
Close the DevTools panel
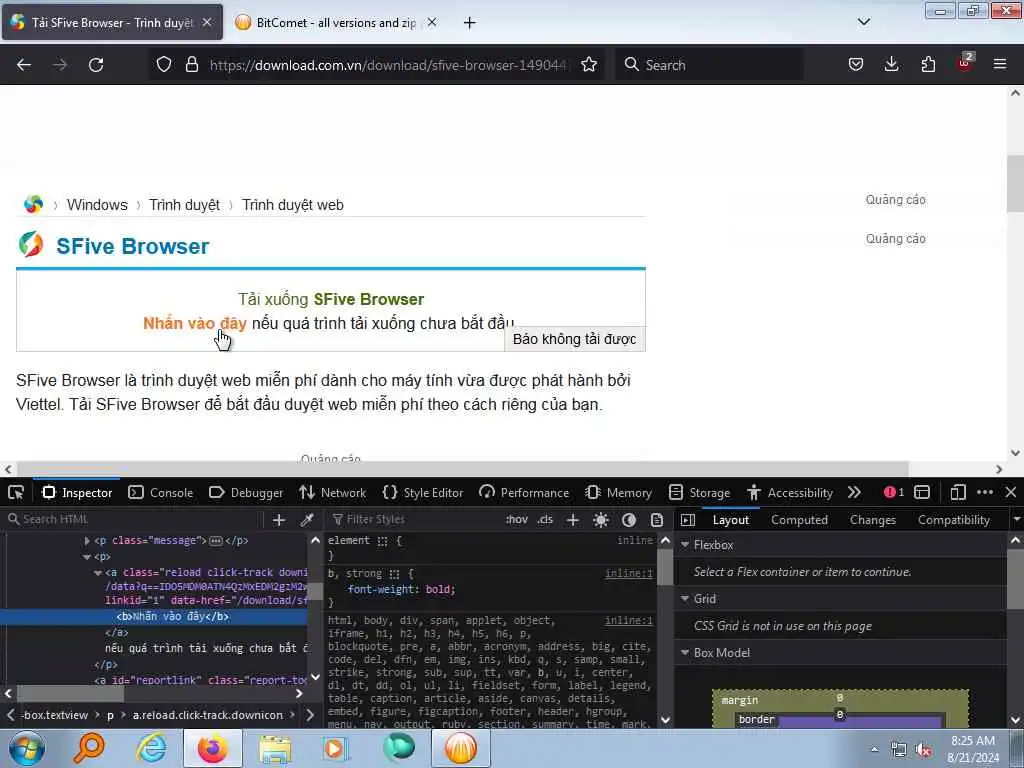(1010, 492)
